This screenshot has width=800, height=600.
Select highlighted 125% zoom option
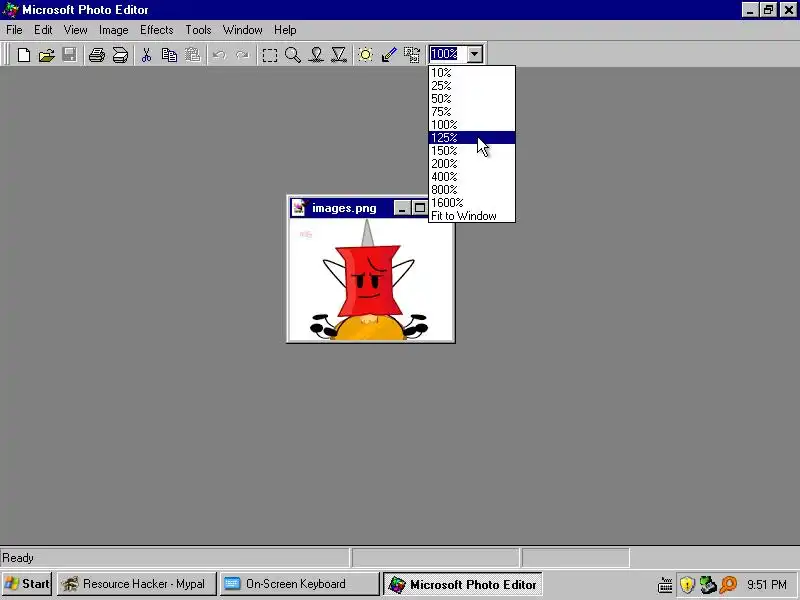pyautogui.click(x=471, y=137)
